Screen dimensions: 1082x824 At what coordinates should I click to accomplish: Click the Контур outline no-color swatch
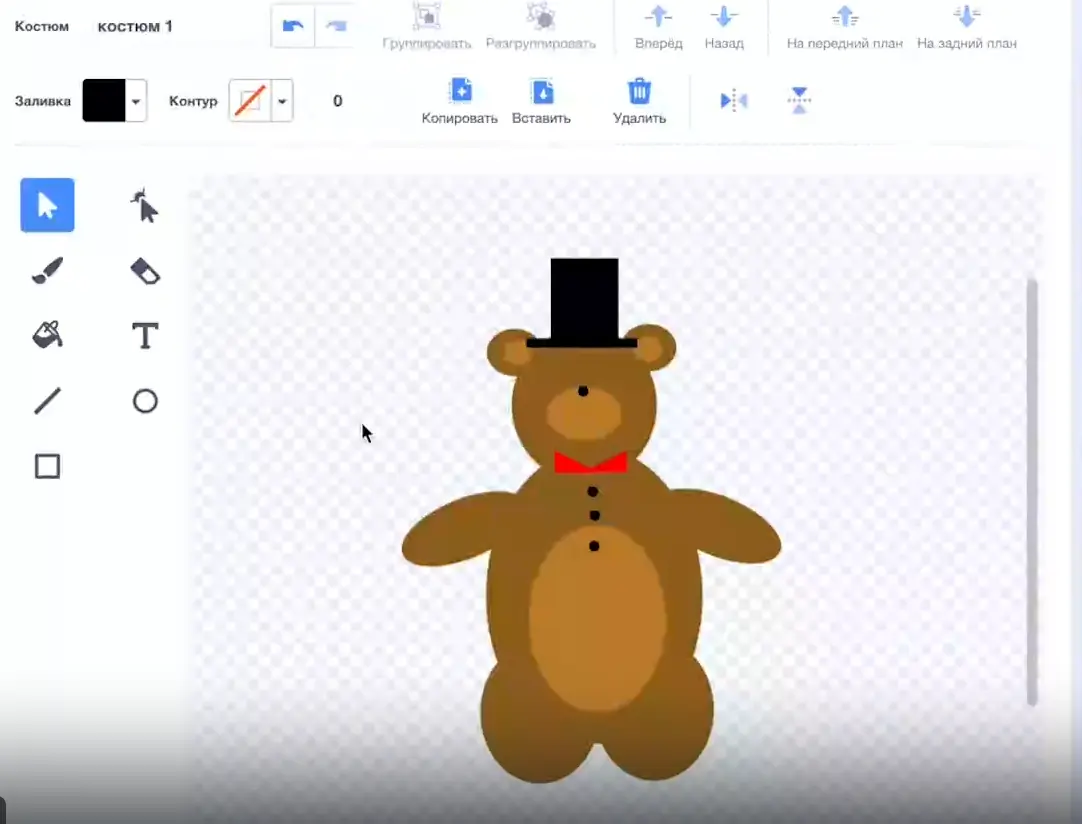250,101
